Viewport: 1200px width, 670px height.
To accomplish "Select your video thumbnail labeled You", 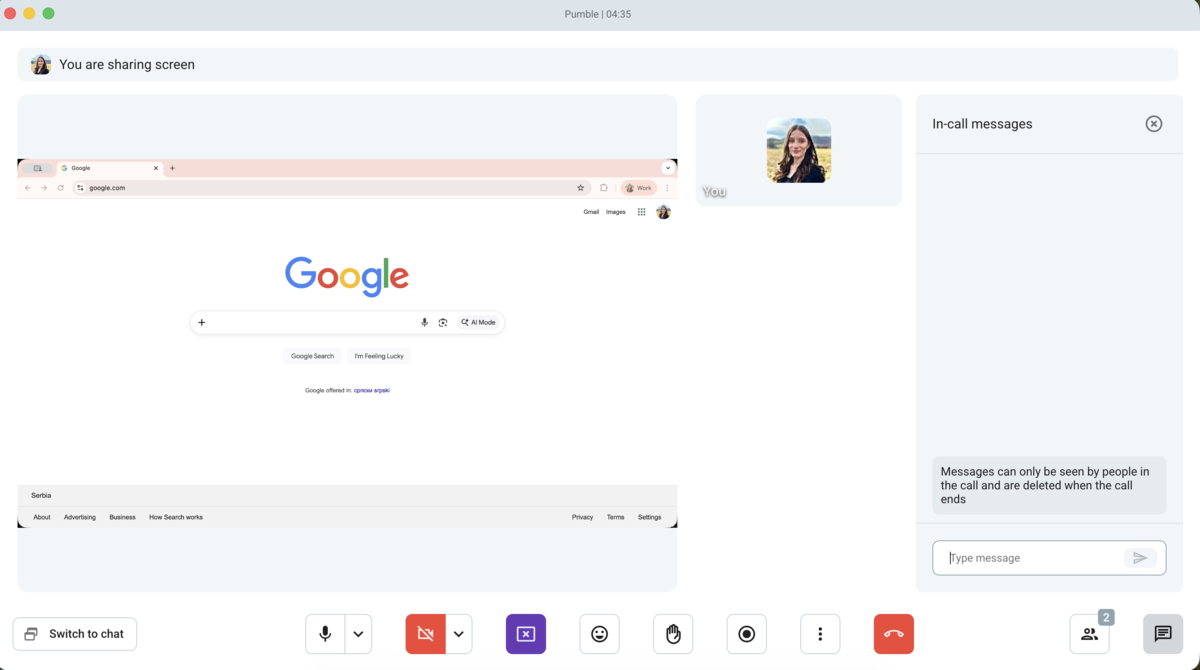I will tap(798, 151).
